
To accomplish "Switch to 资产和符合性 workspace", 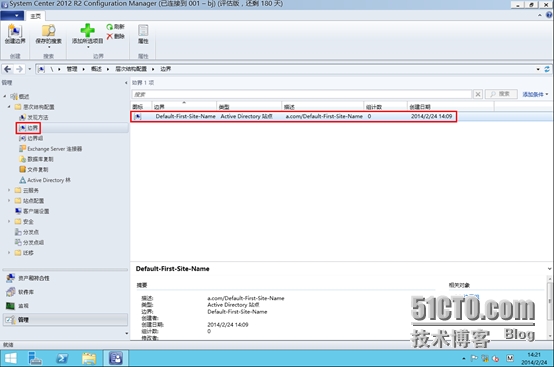I will pos(65,278).
